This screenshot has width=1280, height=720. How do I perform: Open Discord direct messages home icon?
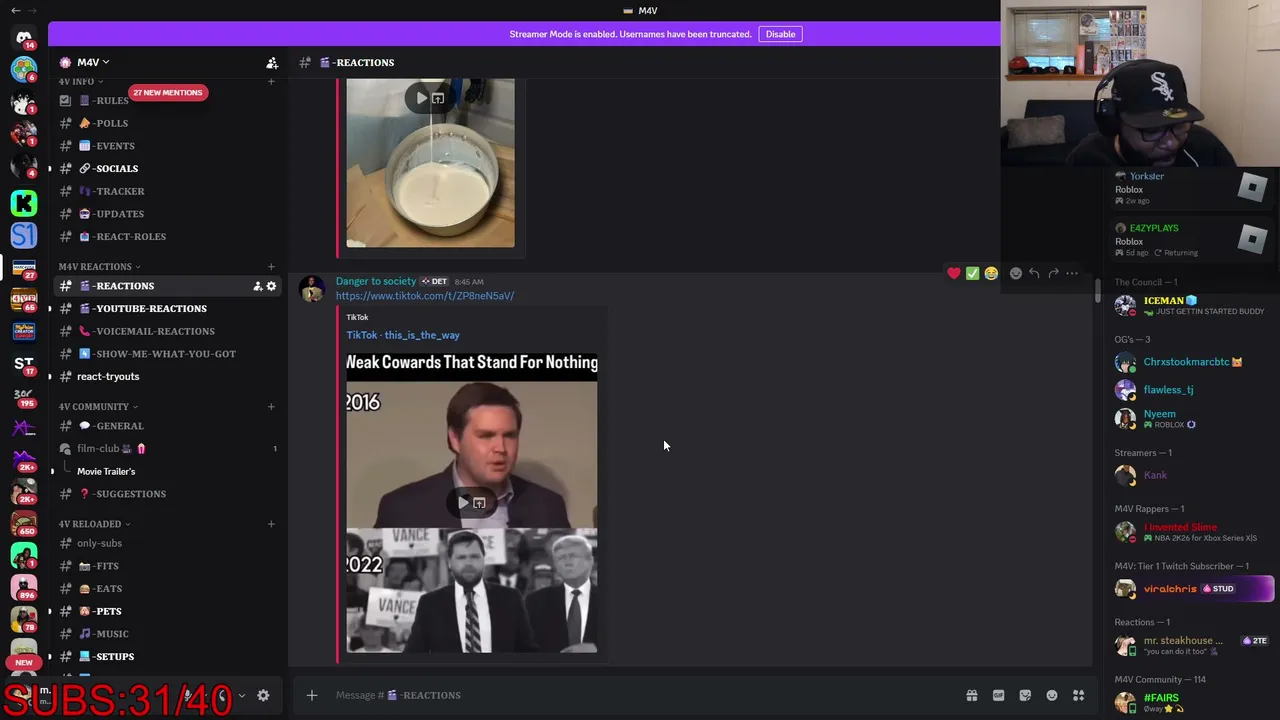[x=24, y=38]
